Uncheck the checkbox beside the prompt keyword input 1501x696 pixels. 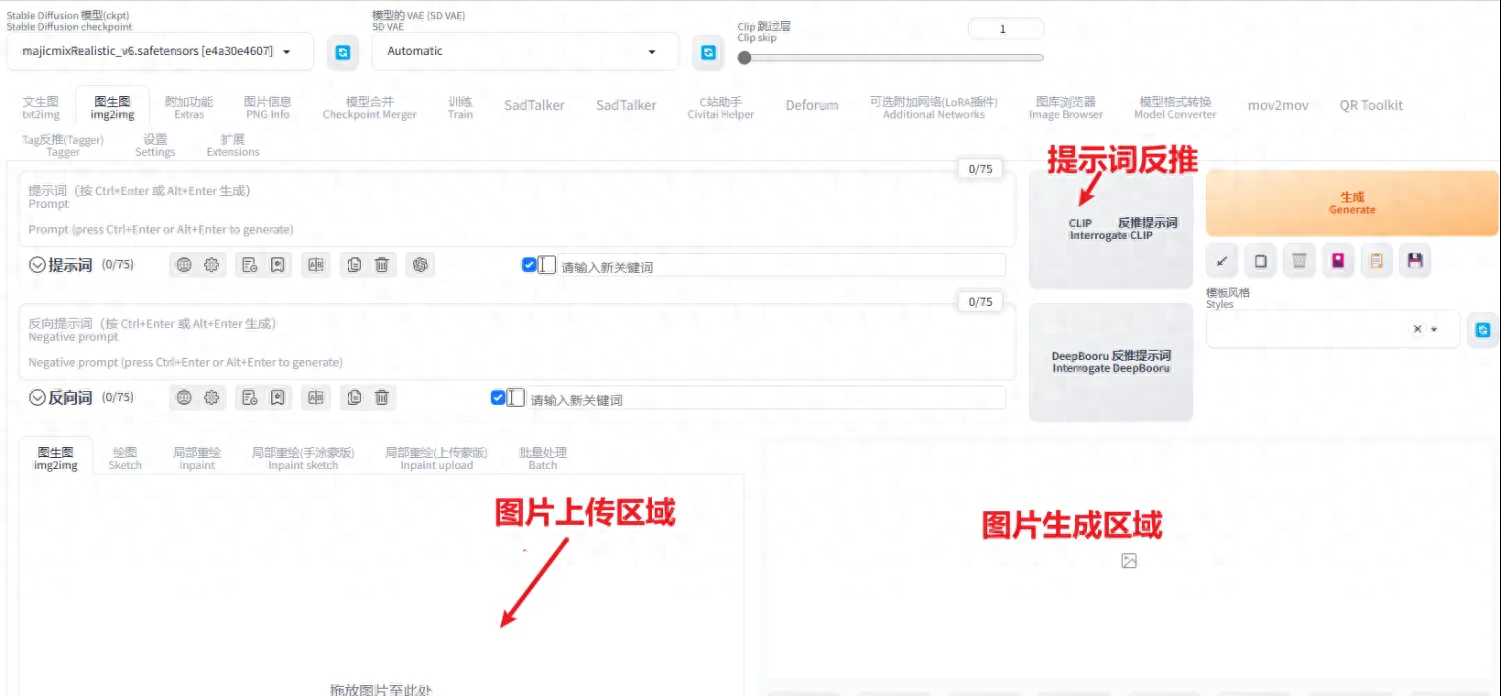click(x=529, y=265)
